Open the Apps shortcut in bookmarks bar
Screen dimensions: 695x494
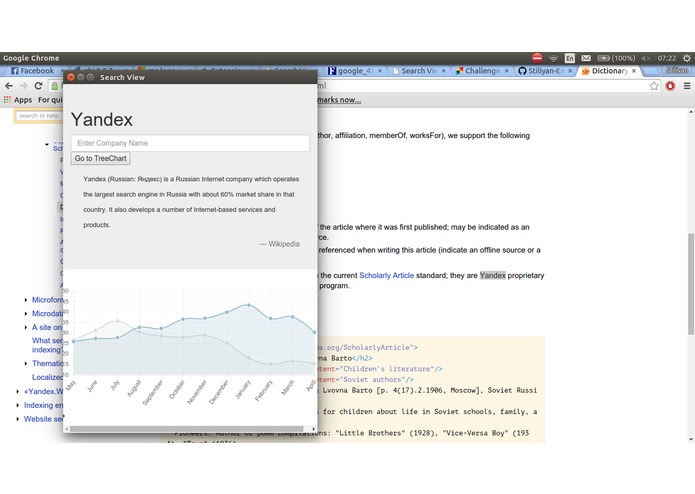pyautogui.click(x=18, y=100)
